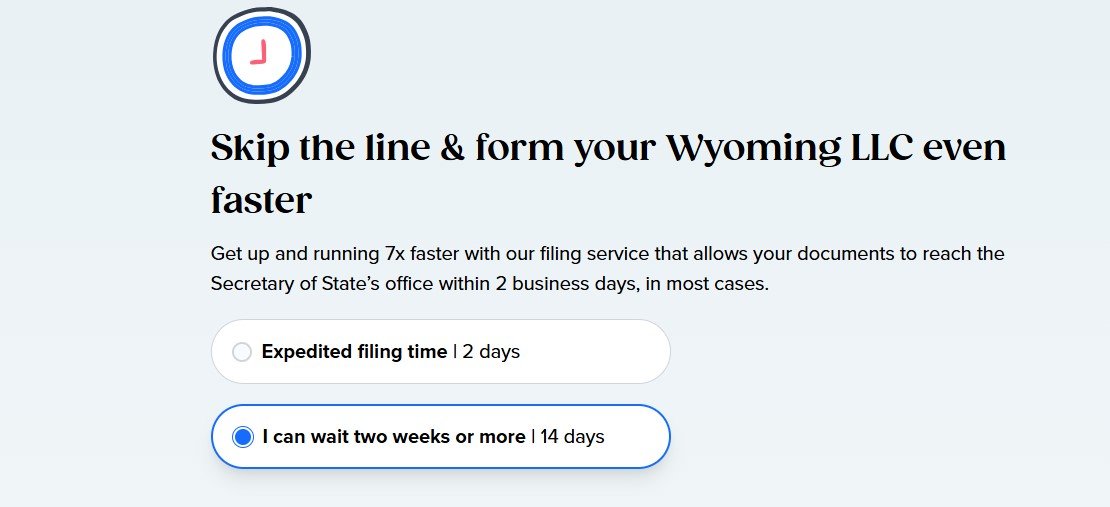
Task: Click the '2 days' text in first option
Action: coord(491,352)
